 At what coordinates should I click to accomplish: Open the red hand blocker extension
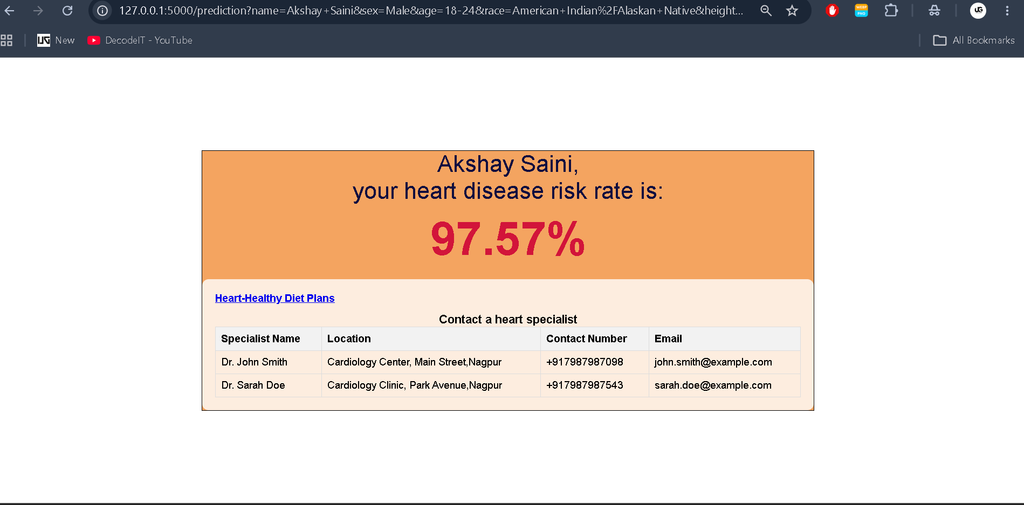tap(832, 10)
